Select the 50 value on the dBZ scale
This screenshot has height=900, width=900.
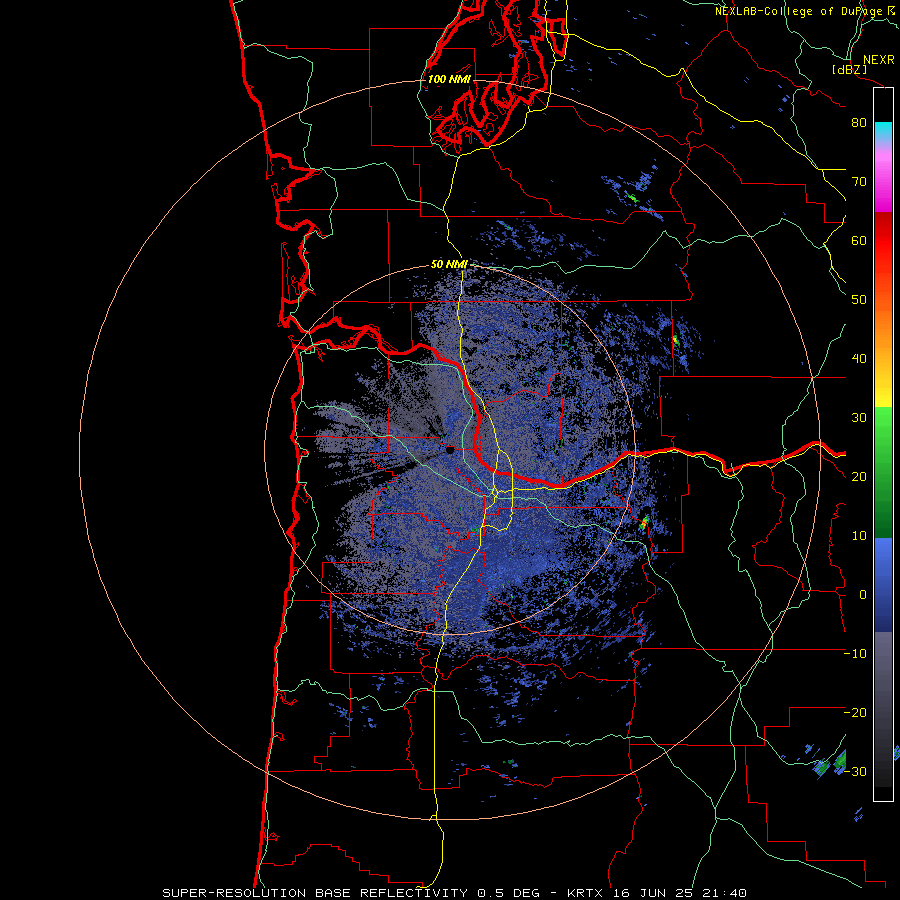point(859,300)
